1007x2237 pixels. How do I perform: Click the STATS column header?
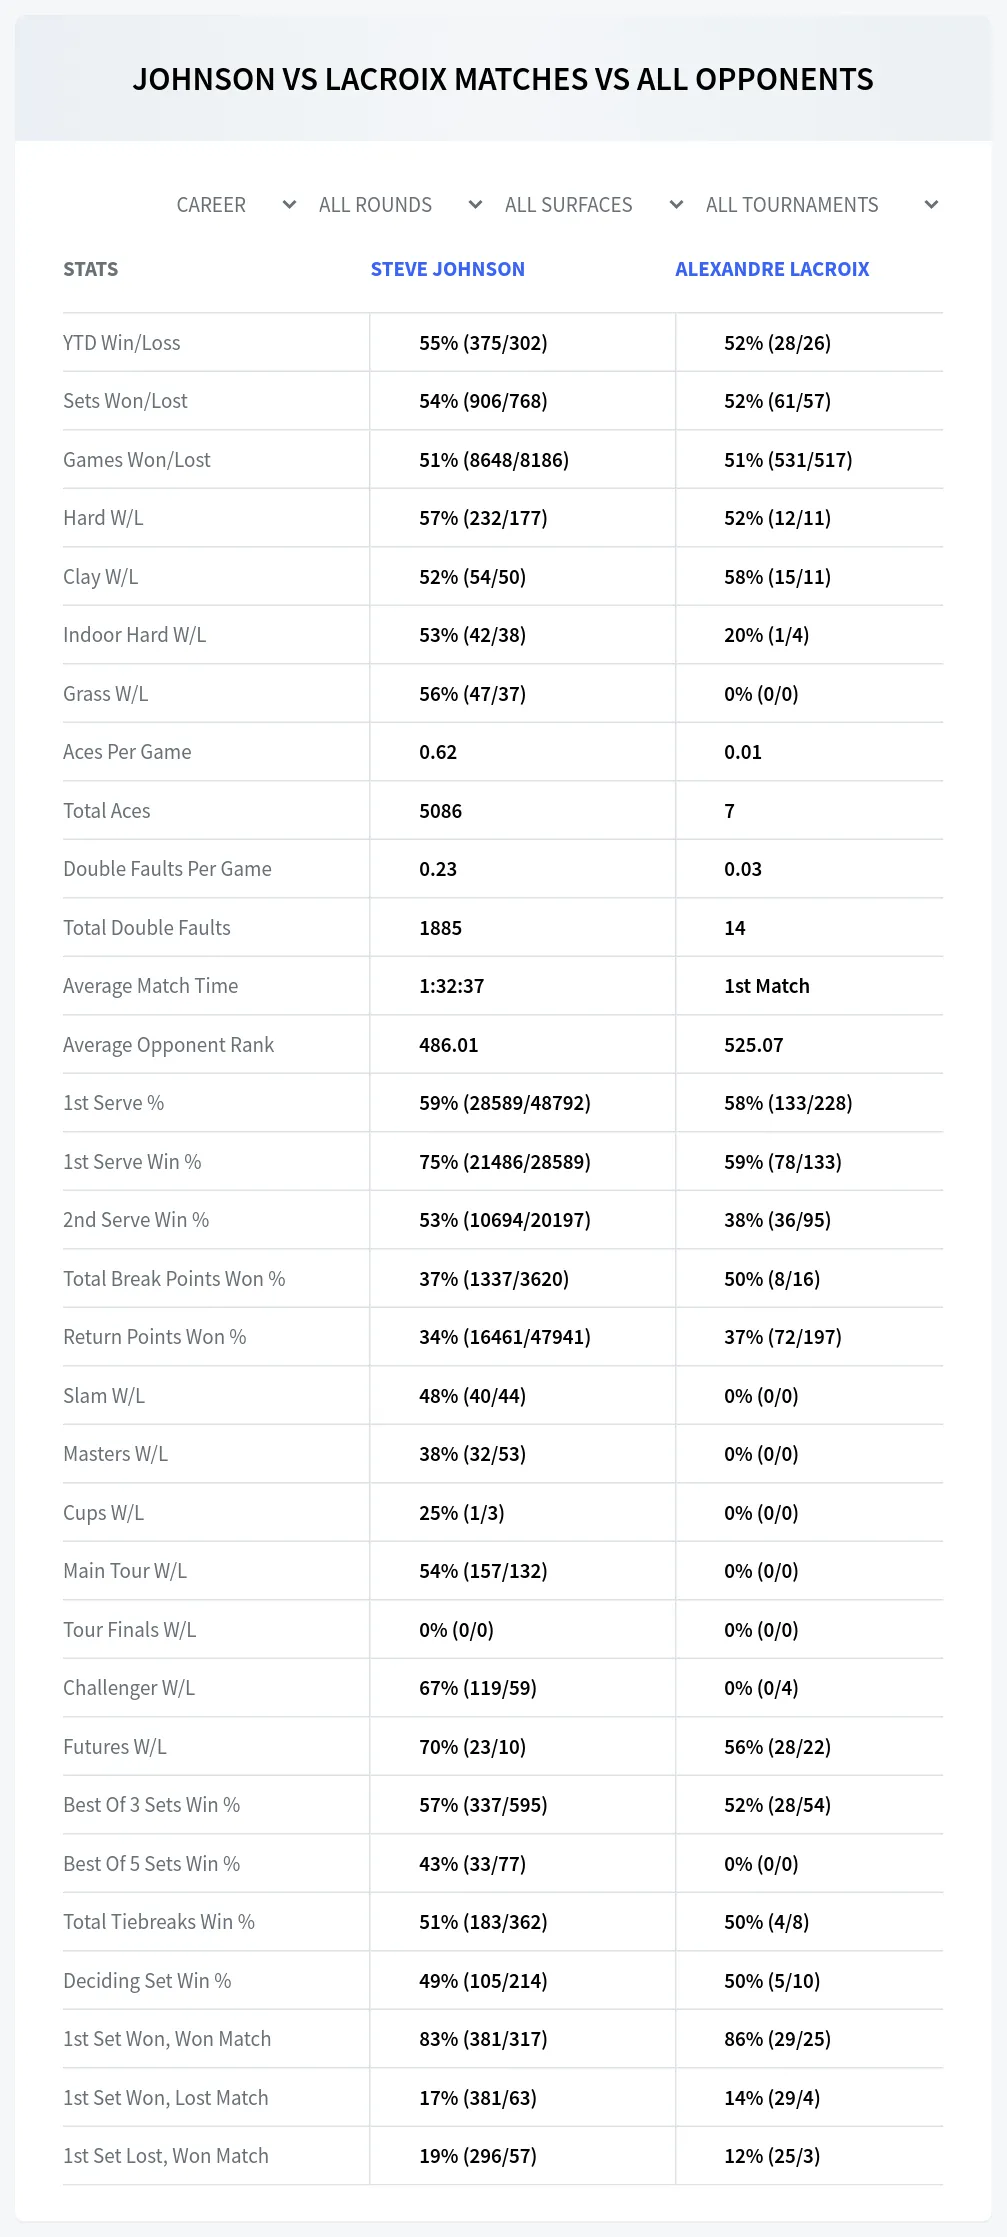click(x=91, y=269)
